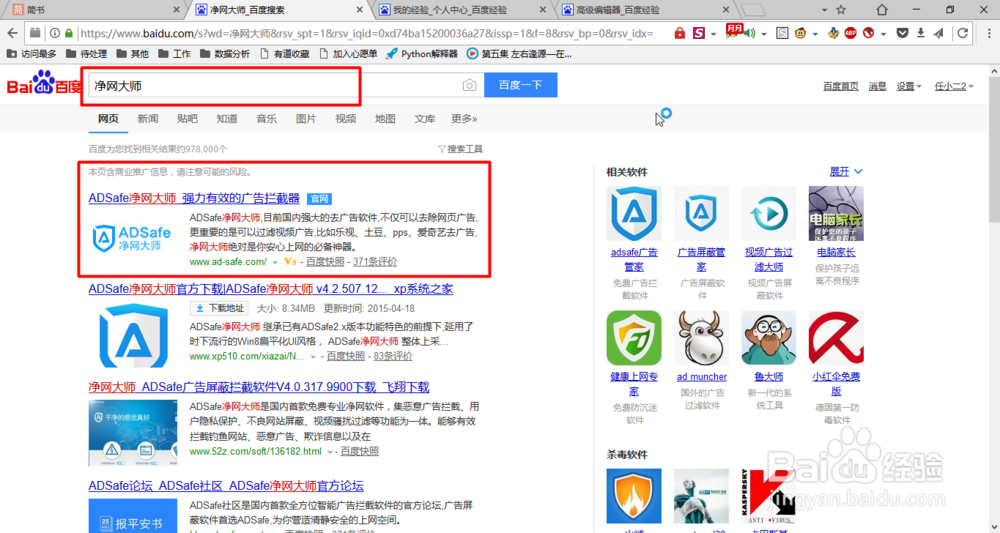Open the 电脑家长 software icon
The height and width of the screenshot is (533, 1000).
836,213
